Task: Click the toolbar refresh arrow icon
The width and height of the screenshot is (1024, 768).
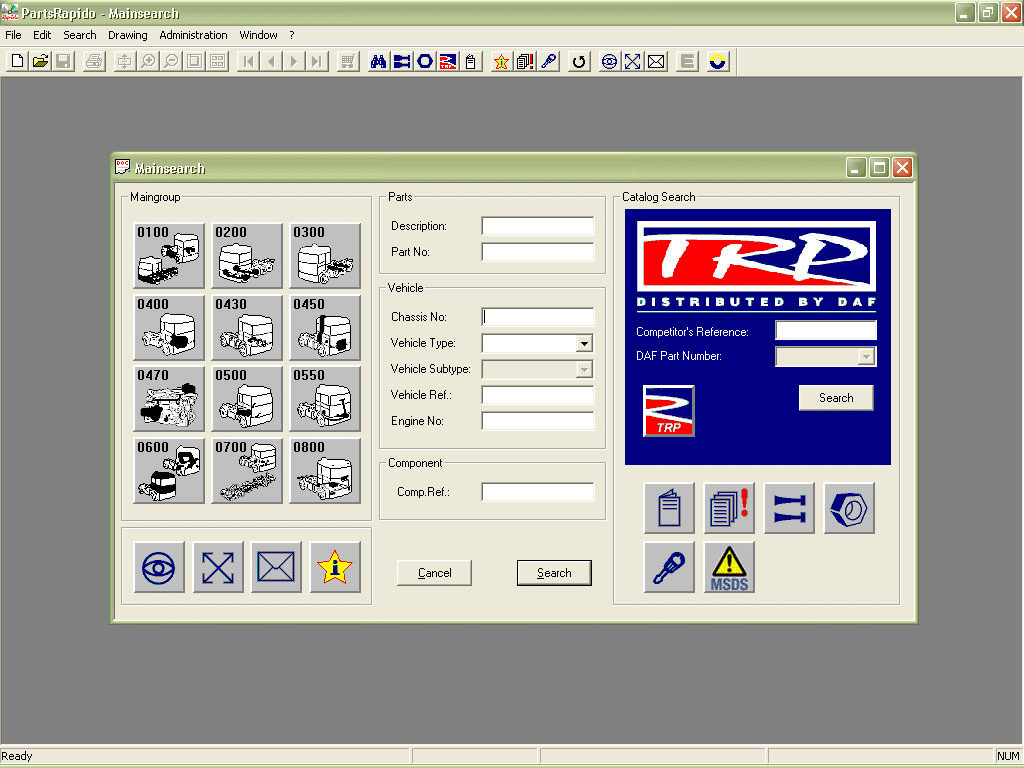Action: pyautogui.click(x=579, y=61)
